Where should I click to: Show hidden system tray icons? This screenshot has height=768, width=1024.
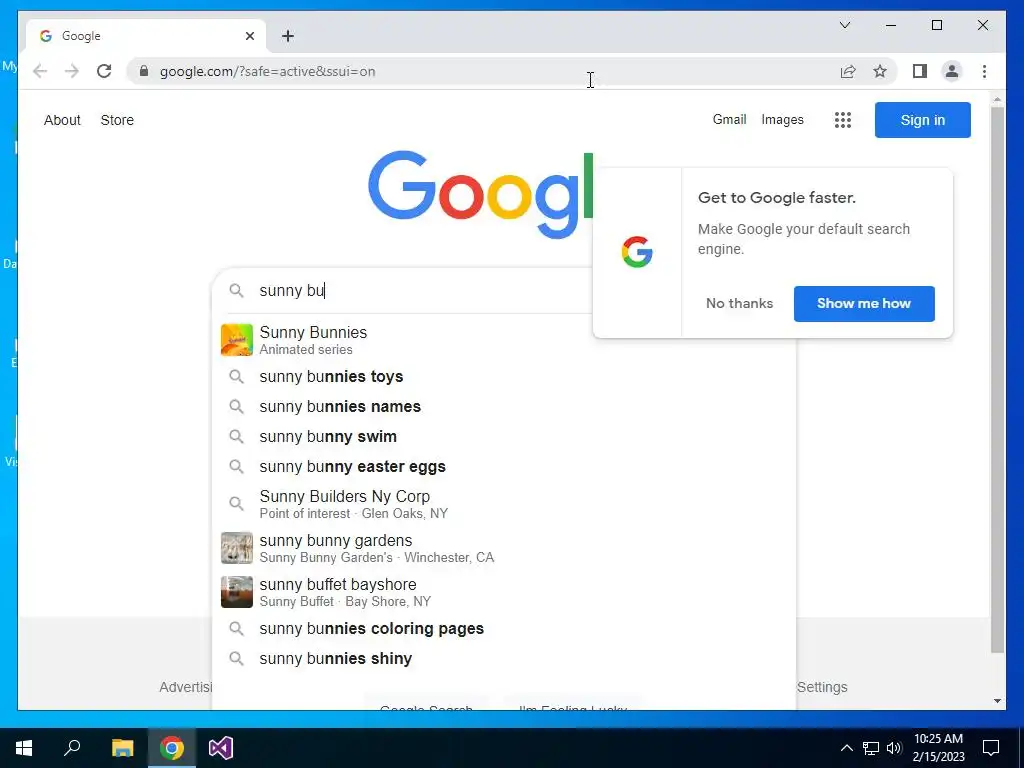[846, 748]
